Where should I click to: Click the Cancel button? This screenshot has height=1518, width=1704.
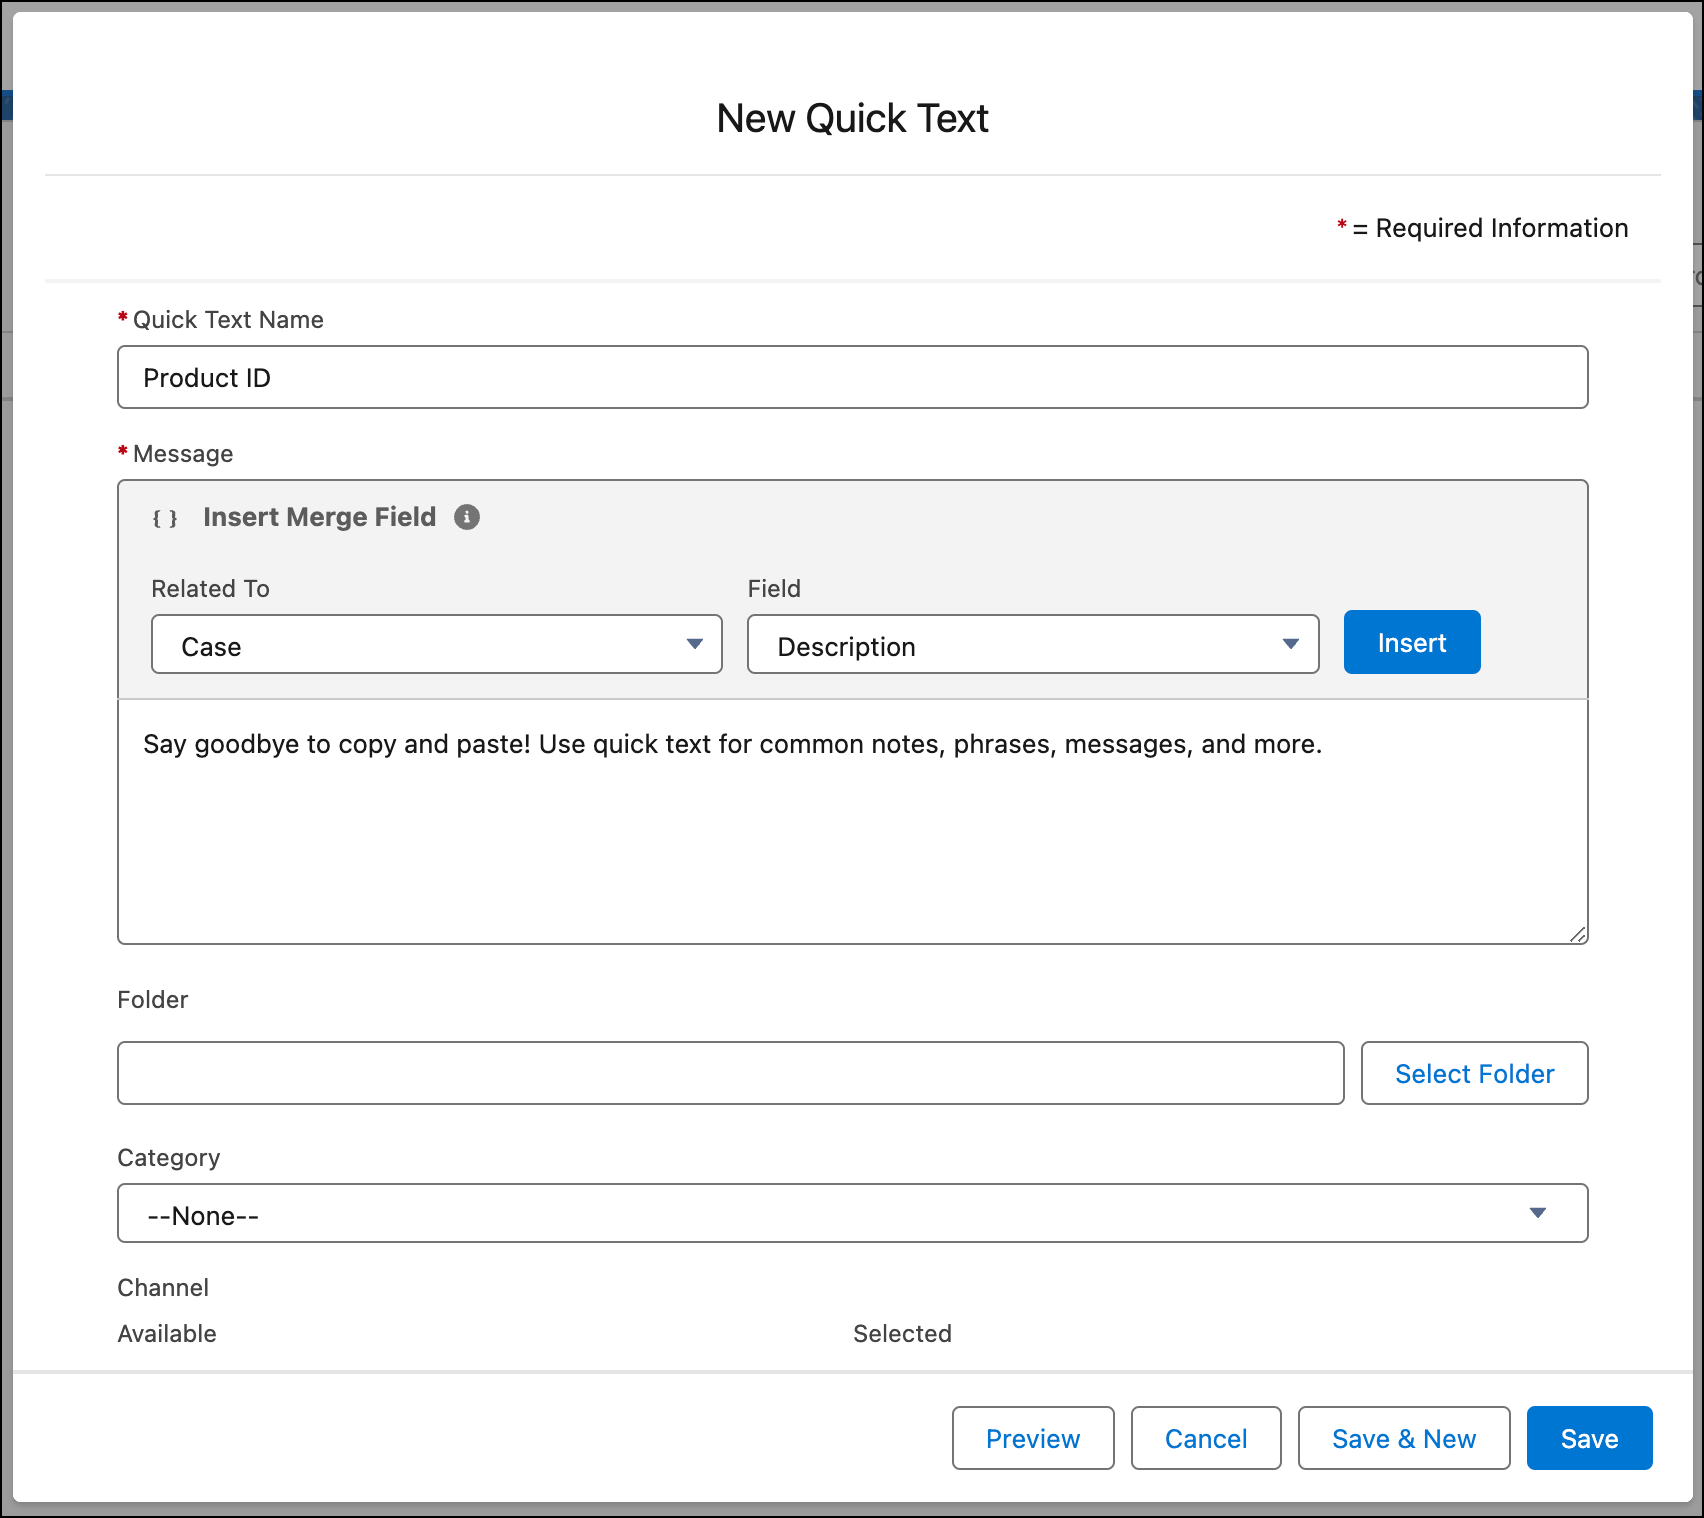[x=1206, y=1438]
